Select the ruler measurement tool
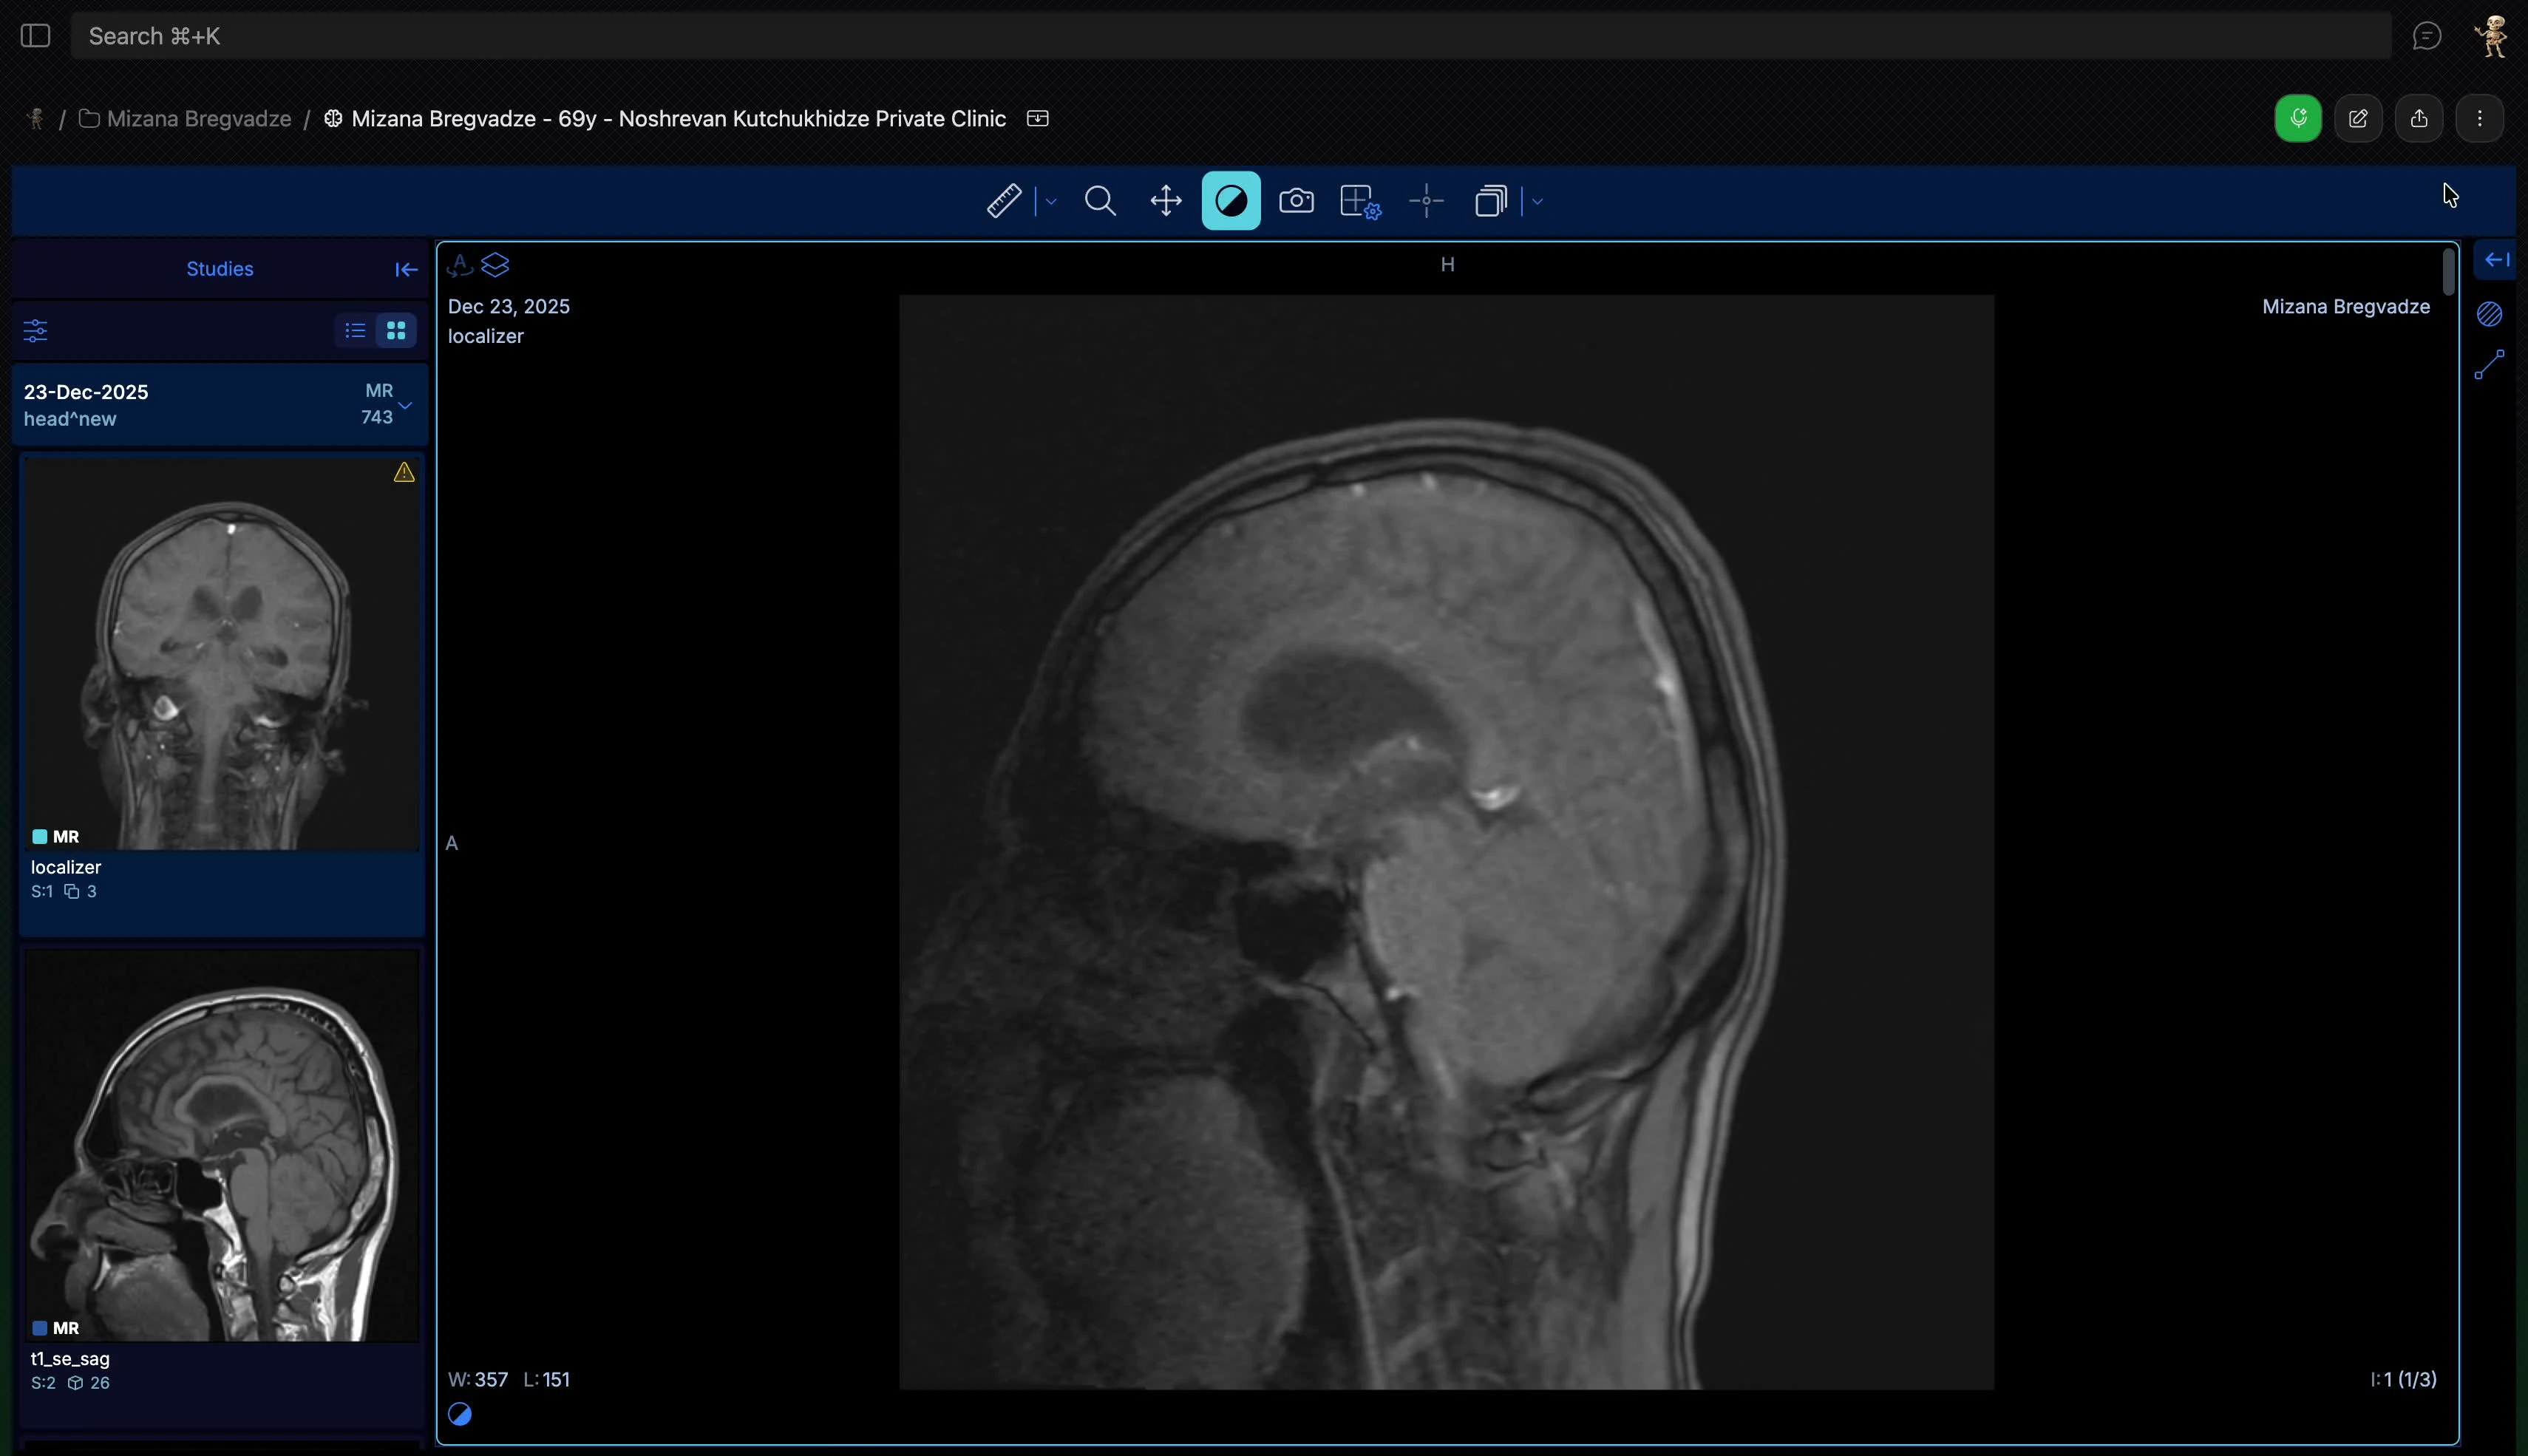Image resolution: width=2528 pixels, height=1456 pixels. click(1004, 201)
